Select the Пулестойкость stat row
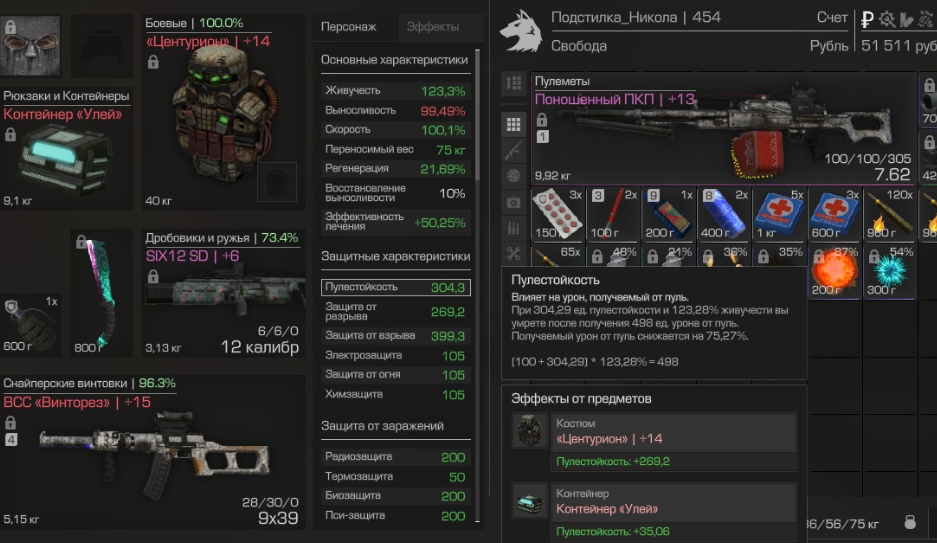This screenshot has height=543, width=937. 396,287
